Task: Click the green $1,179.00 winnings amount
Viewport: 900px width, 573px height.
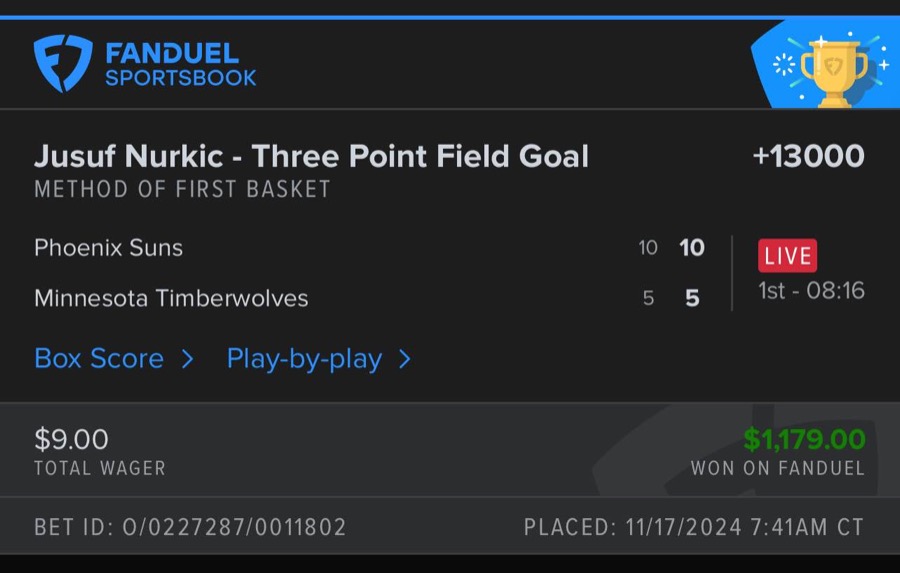Action: tap(804, 439)
